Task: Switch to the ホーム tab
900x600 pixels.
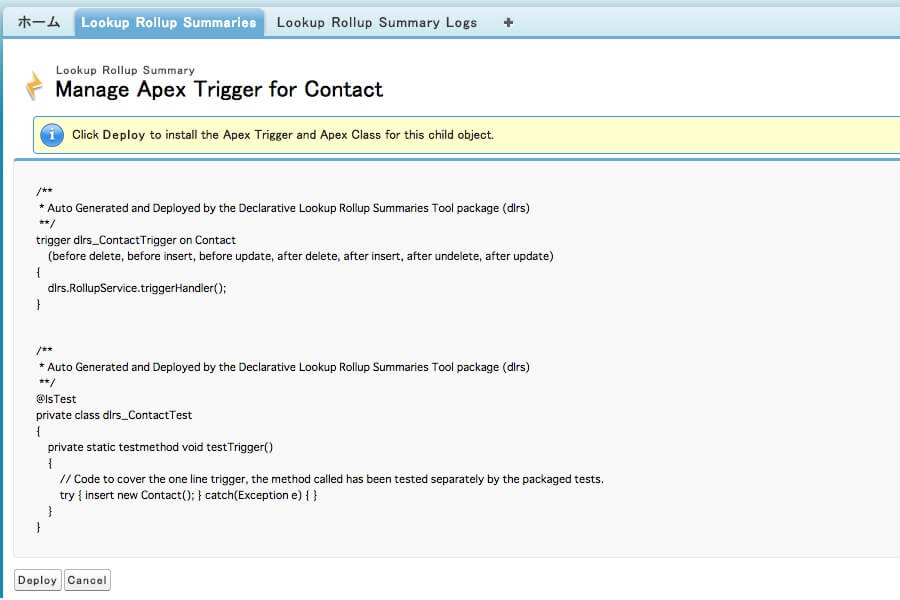Action: (x=39, y=22)
